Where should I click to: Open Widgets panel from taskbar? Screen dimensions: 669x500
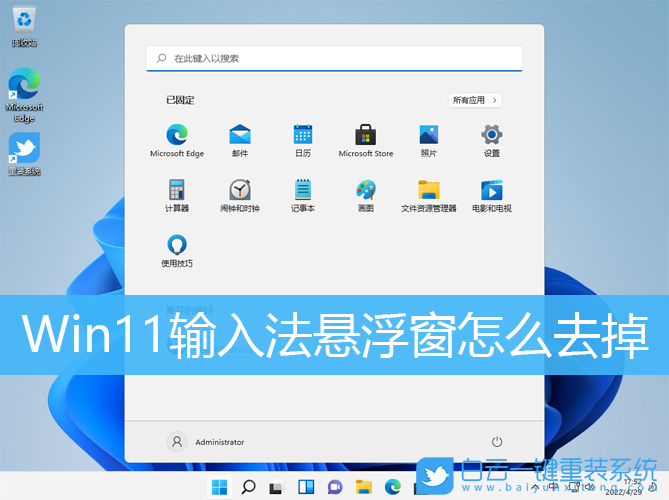click(306, 486)
